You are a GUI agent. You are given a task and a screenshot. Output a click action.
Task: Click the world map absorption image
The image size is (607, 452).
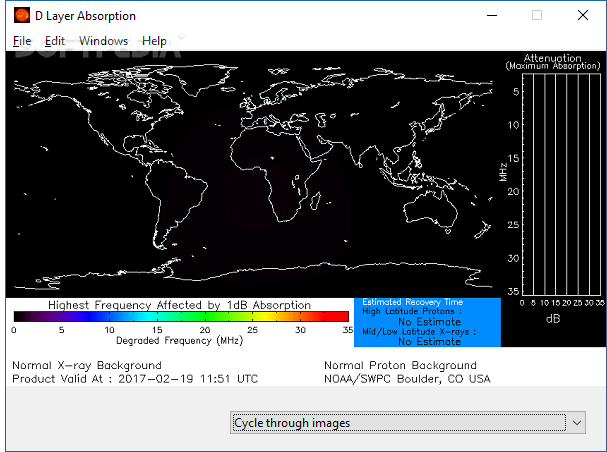pos(254,178)
